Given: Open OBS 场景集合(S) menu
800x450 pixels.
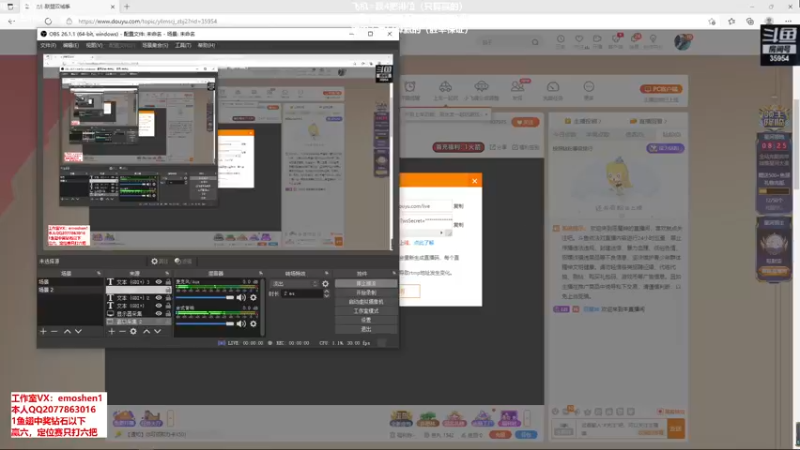Looking at the screenshot, I should (155, 45).
